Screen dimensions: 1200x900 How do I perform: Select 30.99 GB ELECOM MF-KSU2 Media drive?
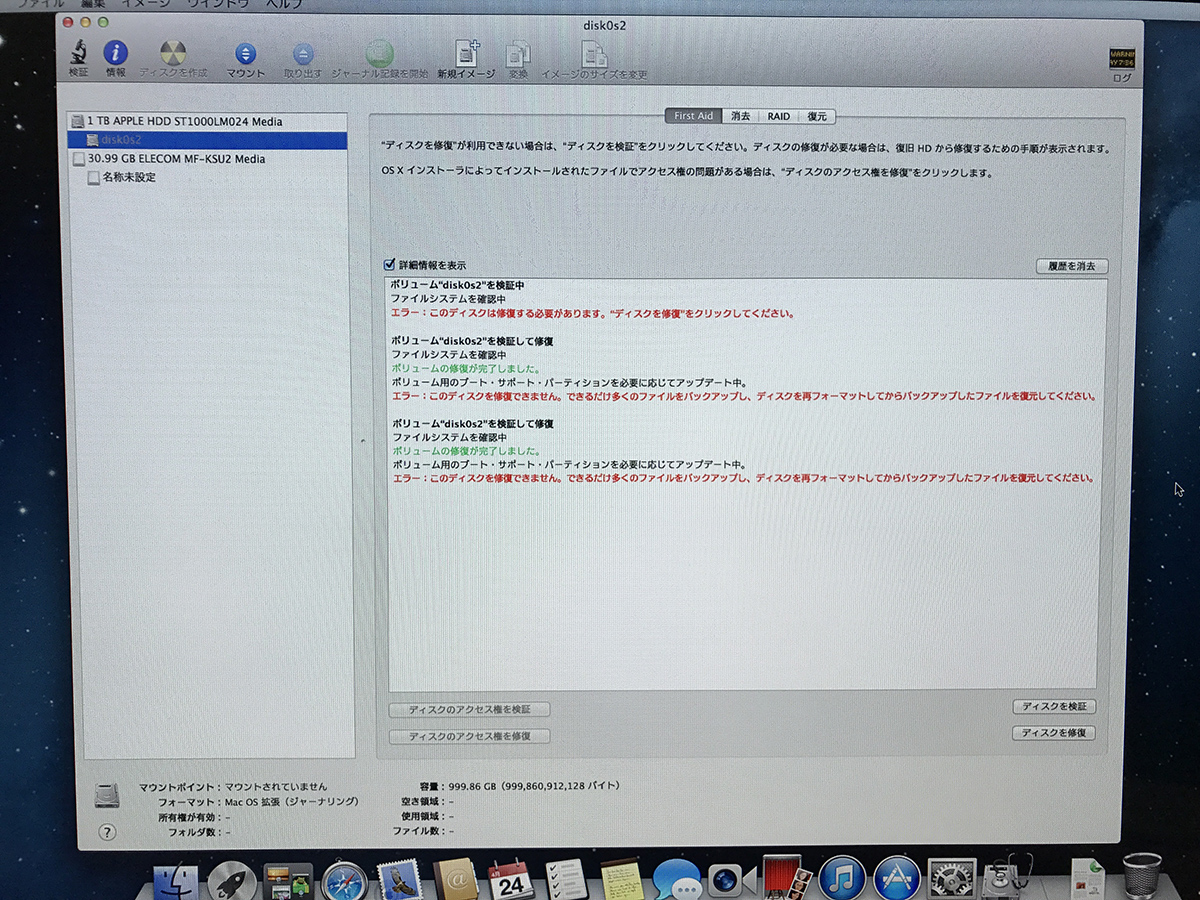coord(176,158)
